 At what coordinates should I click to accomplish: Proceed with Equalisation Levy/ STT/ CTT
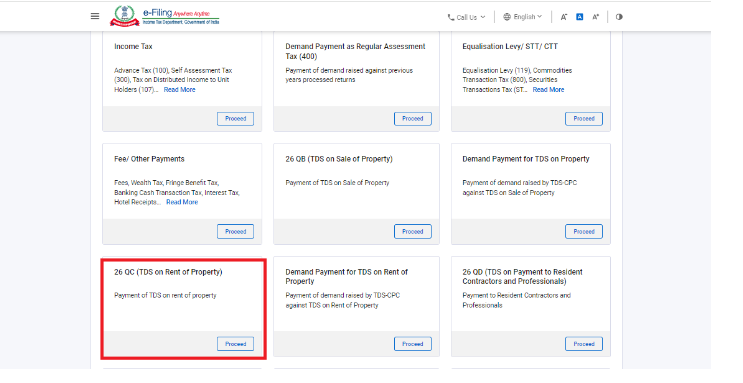tap(584, 119)
